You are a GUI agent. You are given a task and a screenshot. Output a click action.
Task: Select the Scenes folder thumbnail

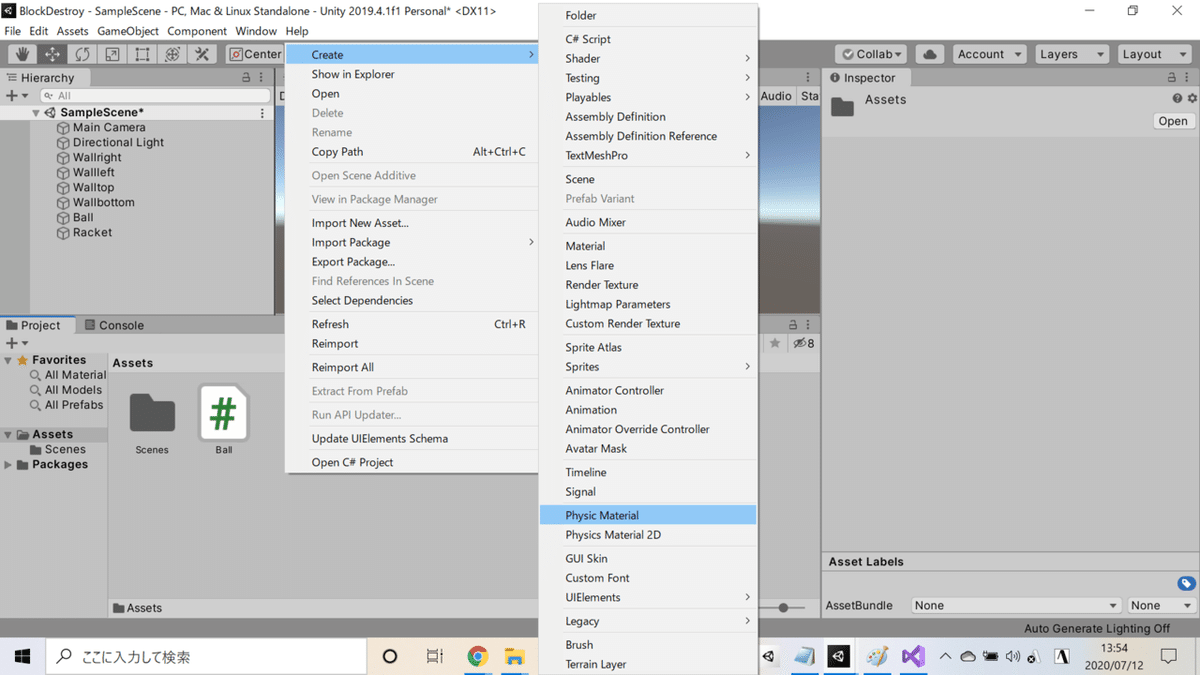coord(152,414)
